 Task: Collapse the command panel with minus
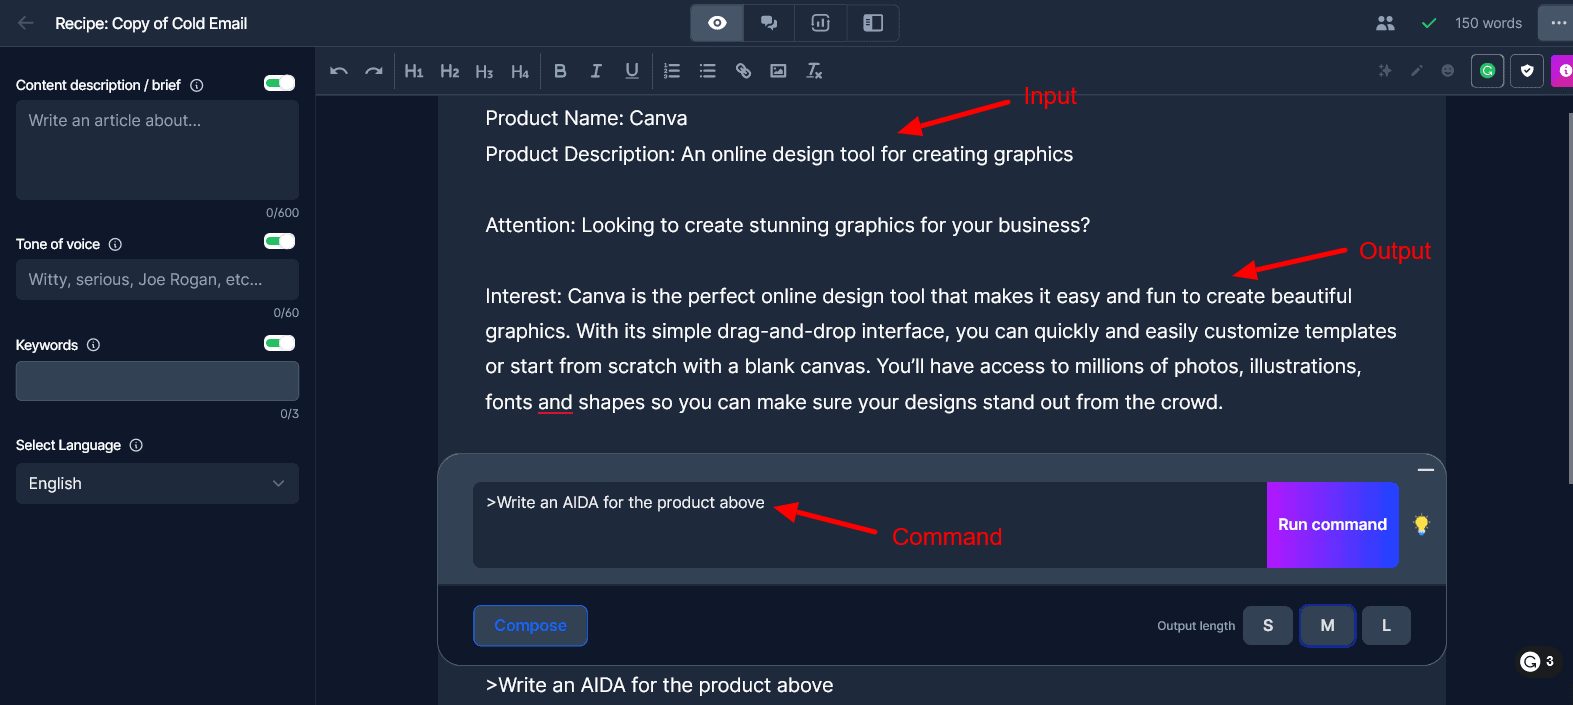[1426, 469]
